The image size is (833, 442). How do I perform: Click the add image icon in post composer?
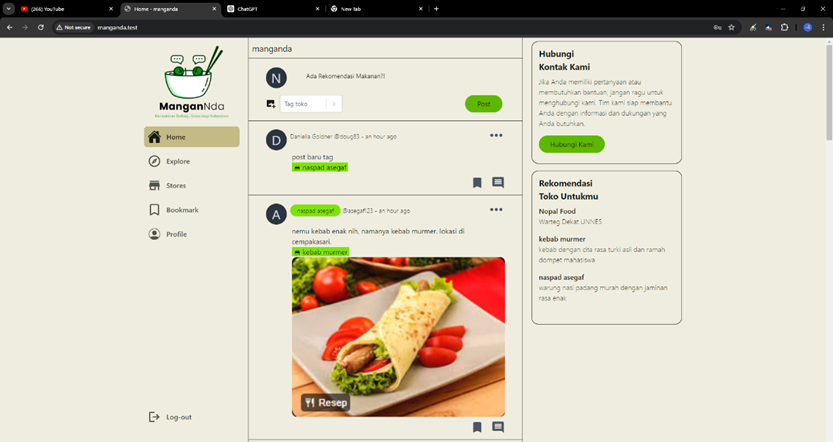(271, 104)
